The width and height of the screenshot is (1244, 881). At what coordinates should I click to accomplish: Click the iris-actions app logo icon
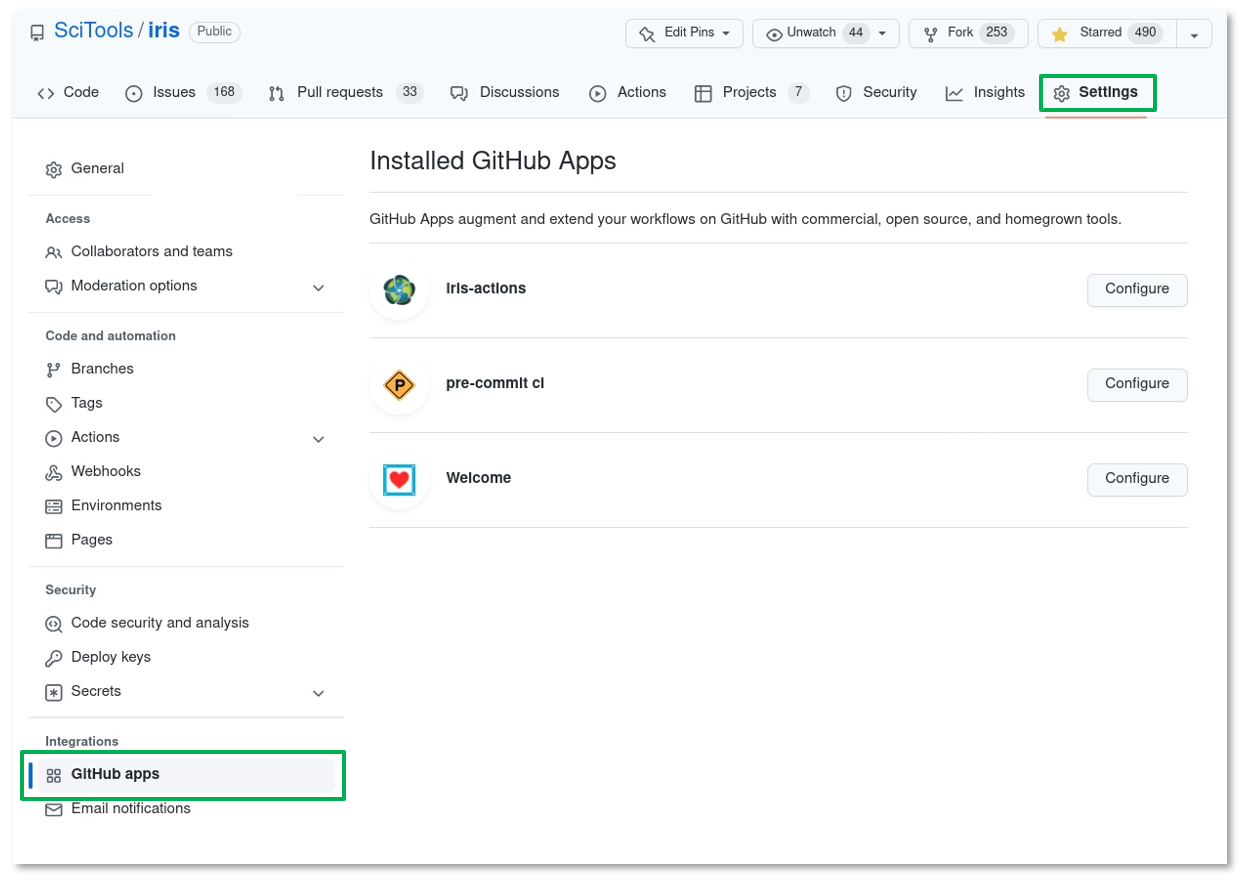tap(399, 290)
